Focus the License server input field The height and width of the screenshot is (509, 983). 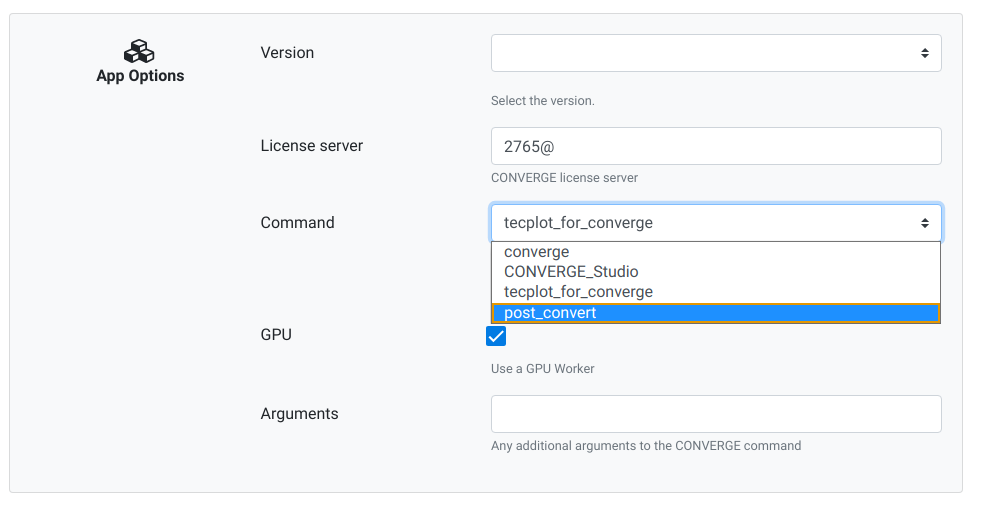(716, 146)
